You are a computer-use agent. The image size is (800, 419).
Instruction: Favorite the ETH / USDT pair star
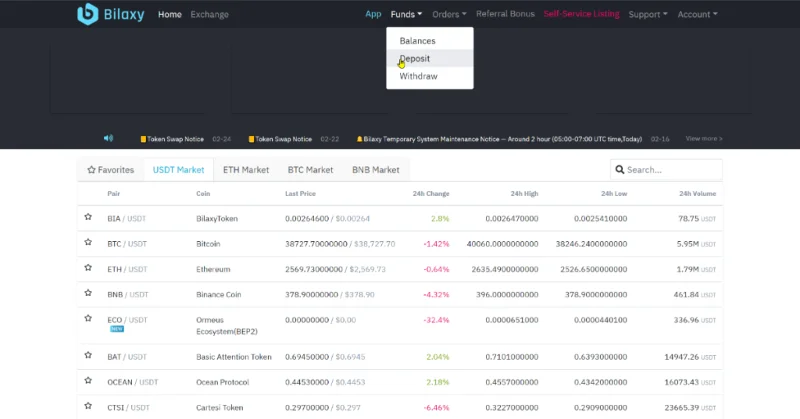point(88,267)
